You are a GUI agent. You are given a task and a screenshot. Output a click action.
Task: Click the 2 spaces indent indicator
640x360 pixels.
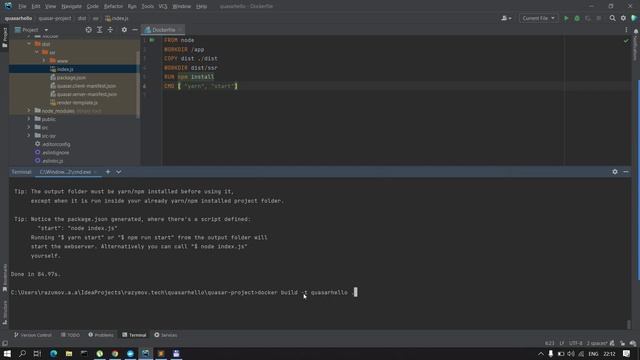coord(597,343)
